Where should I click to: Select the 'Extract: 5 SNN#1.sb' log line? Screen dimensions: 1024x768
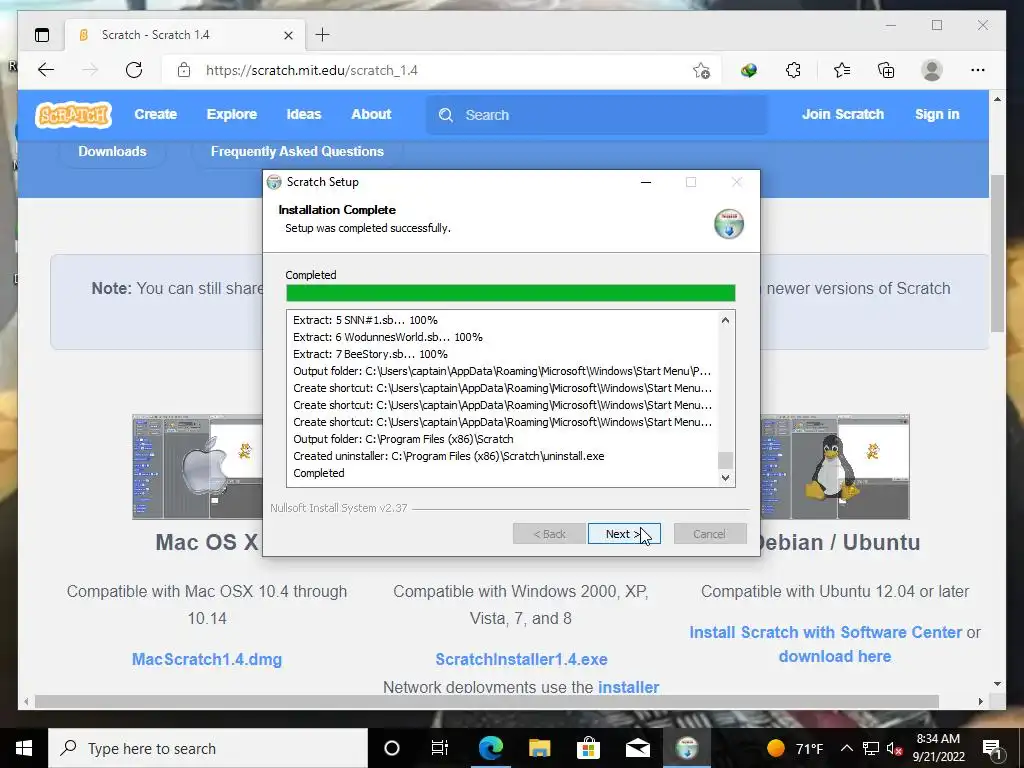(x=365, y=320)
